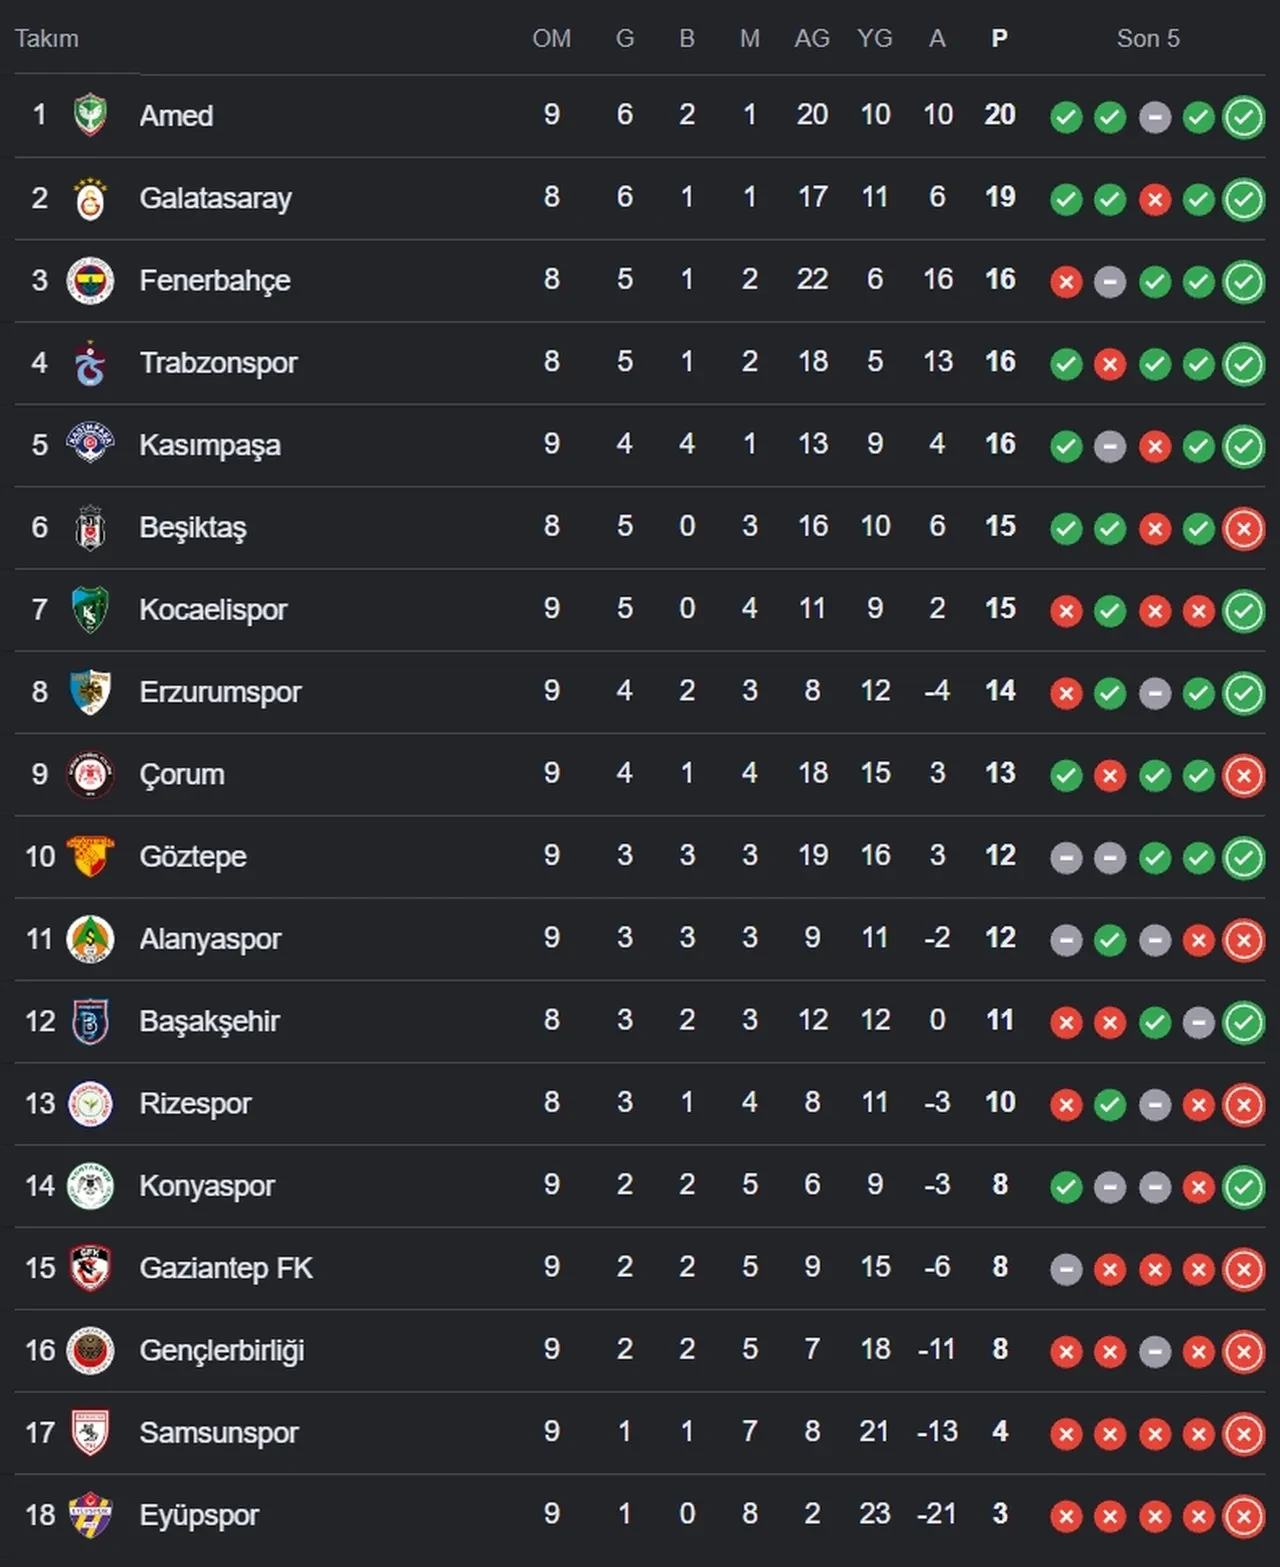The height and width of the screenshot is (1567, 1280).
Task: Click the Eyüpspor club logo
Action: [x=90, y=1515]
